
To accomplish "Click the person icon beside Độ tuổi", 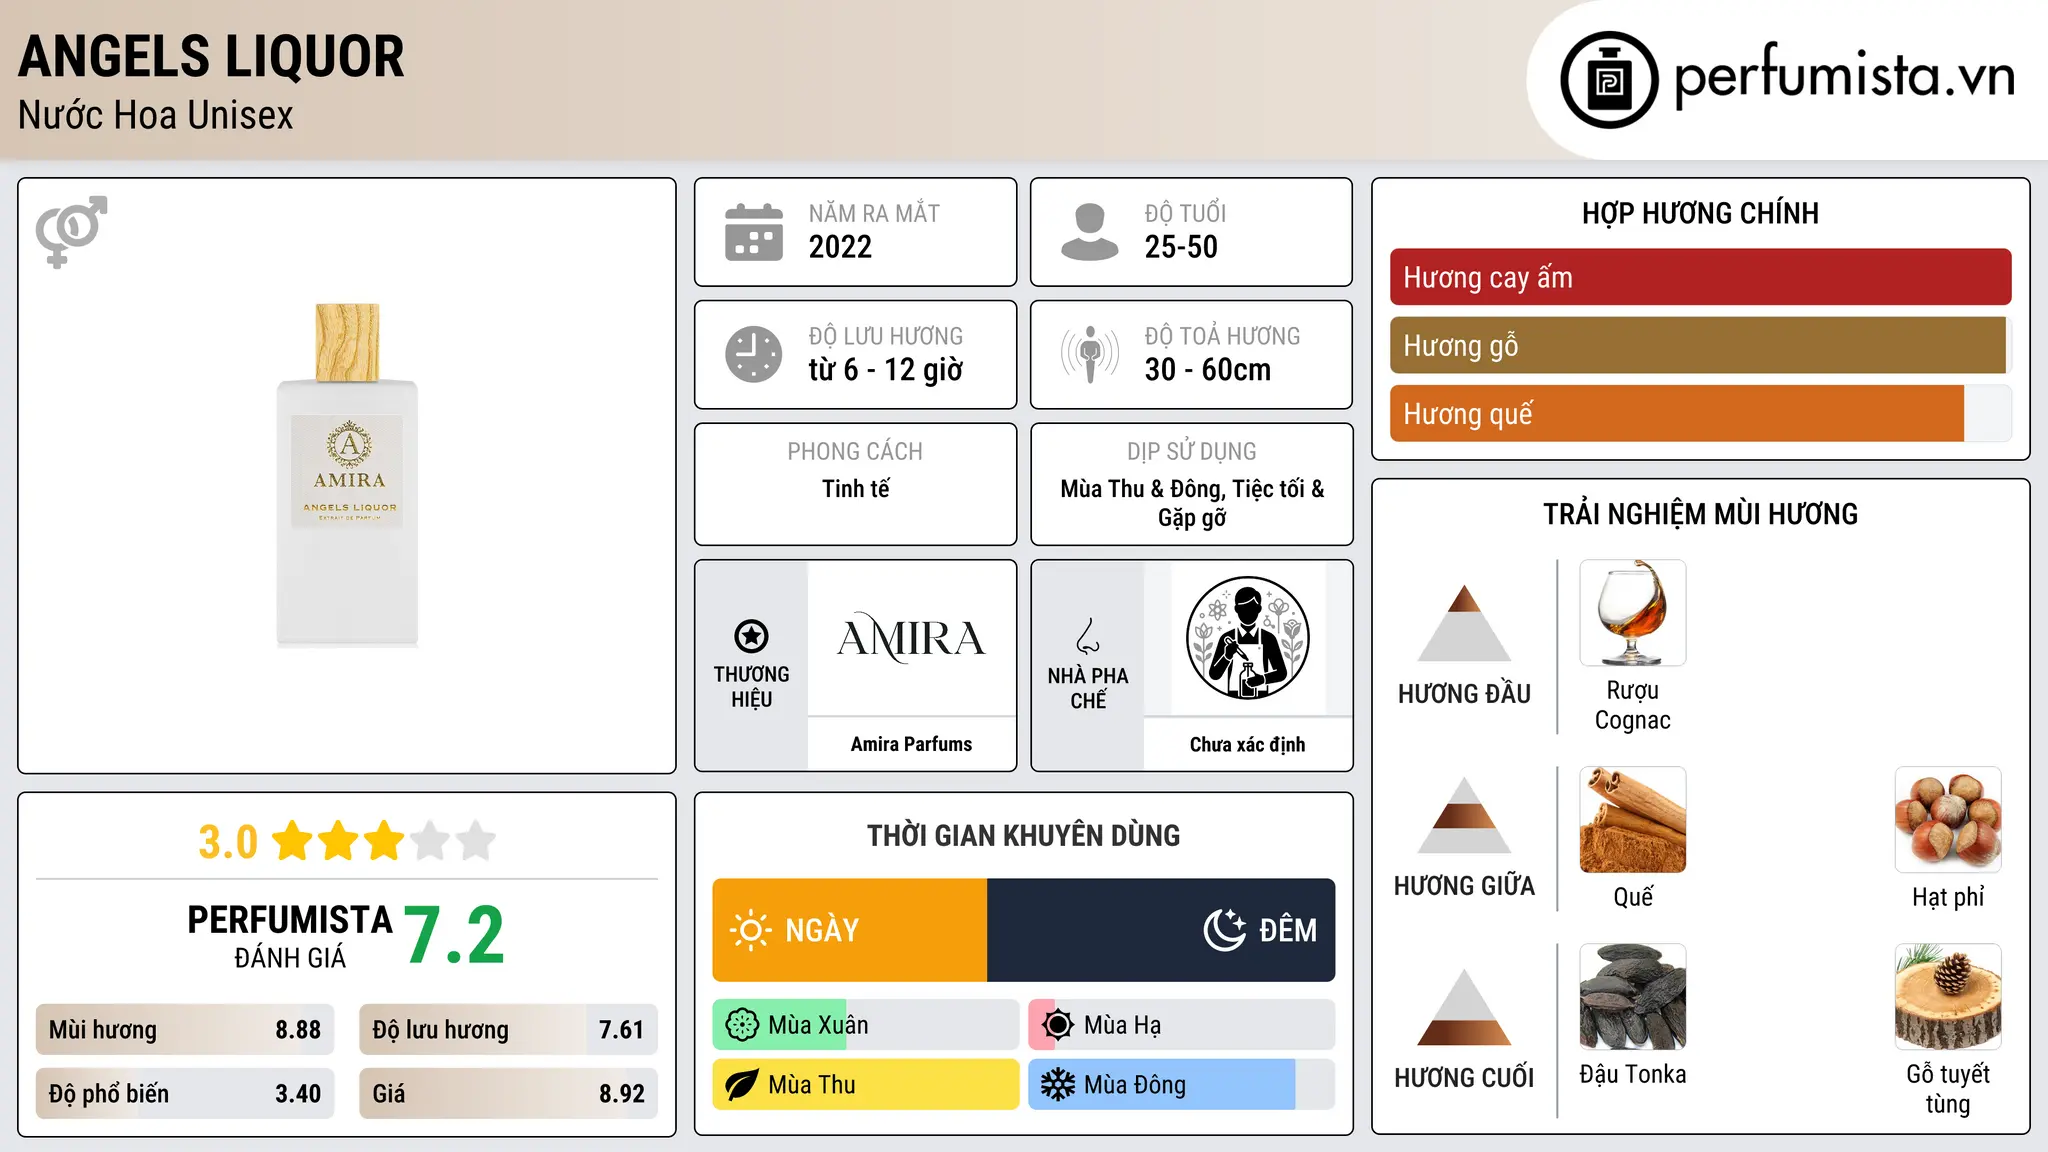I will 1090,232.
